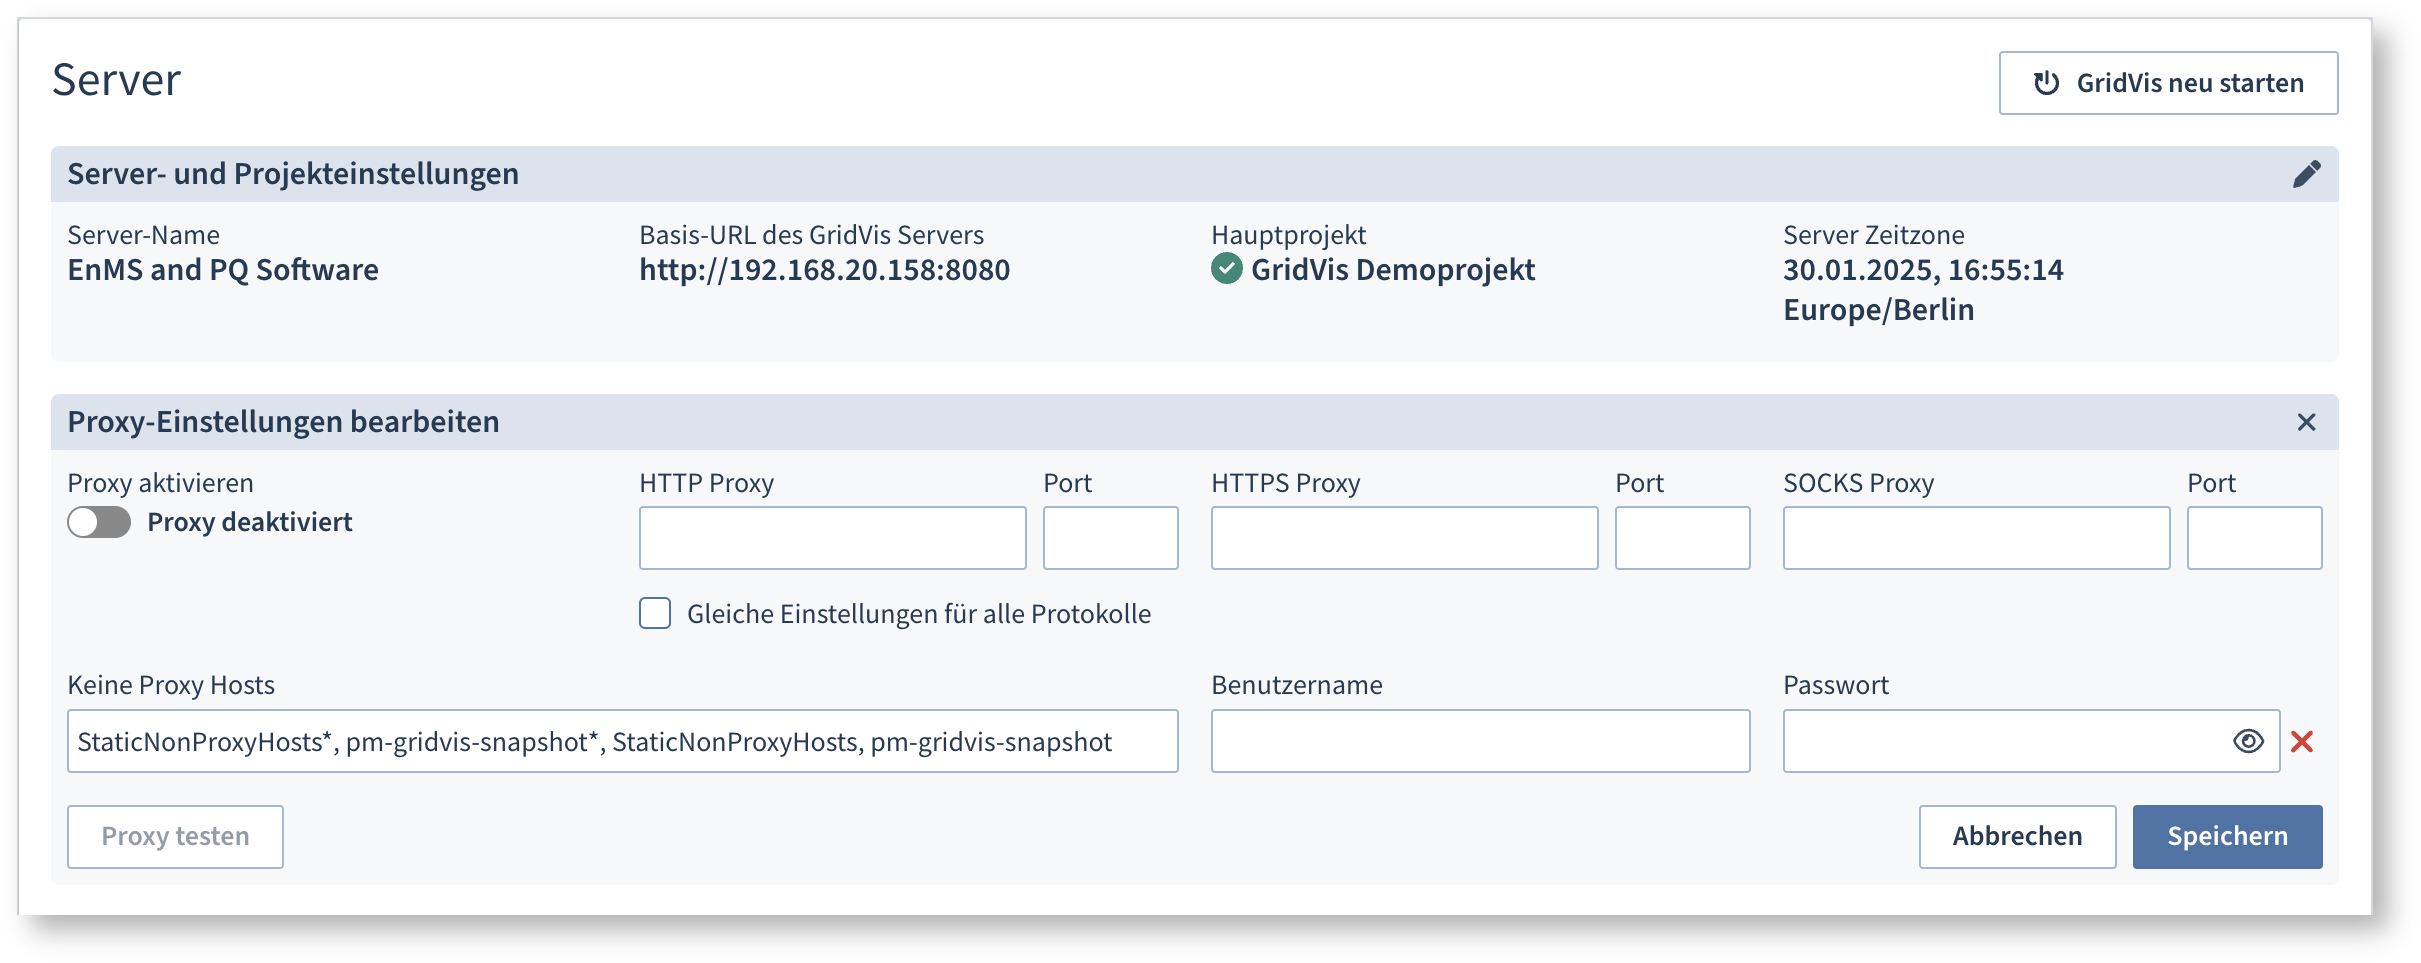Focus the Passwort input field

click(x=2000, y=741)
